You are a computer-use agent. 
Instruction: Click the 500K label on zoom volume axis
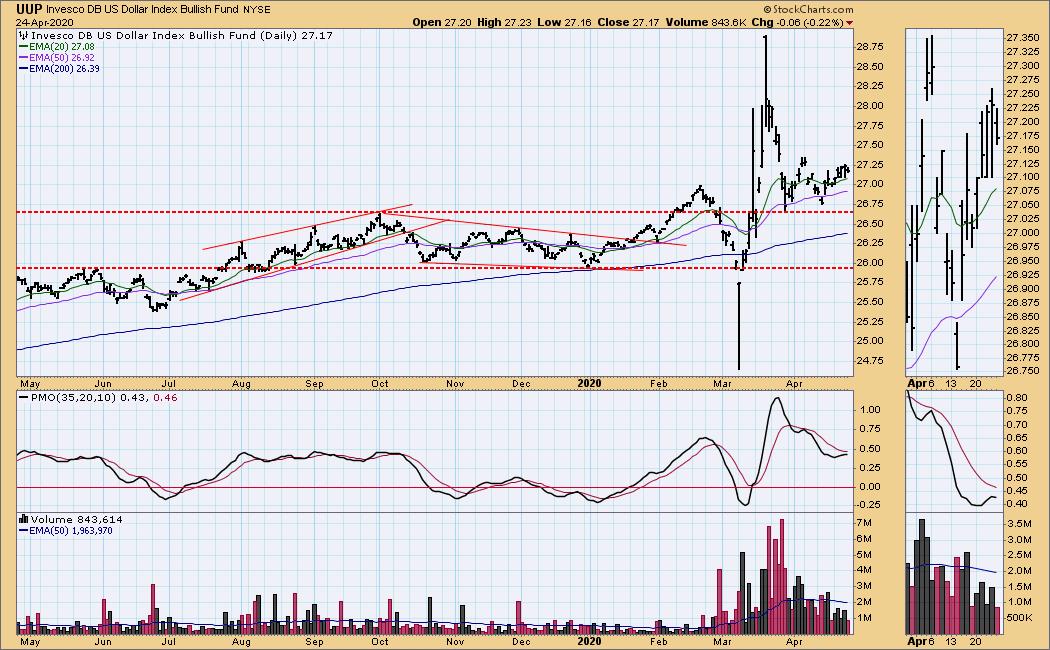coord(1019,617)
